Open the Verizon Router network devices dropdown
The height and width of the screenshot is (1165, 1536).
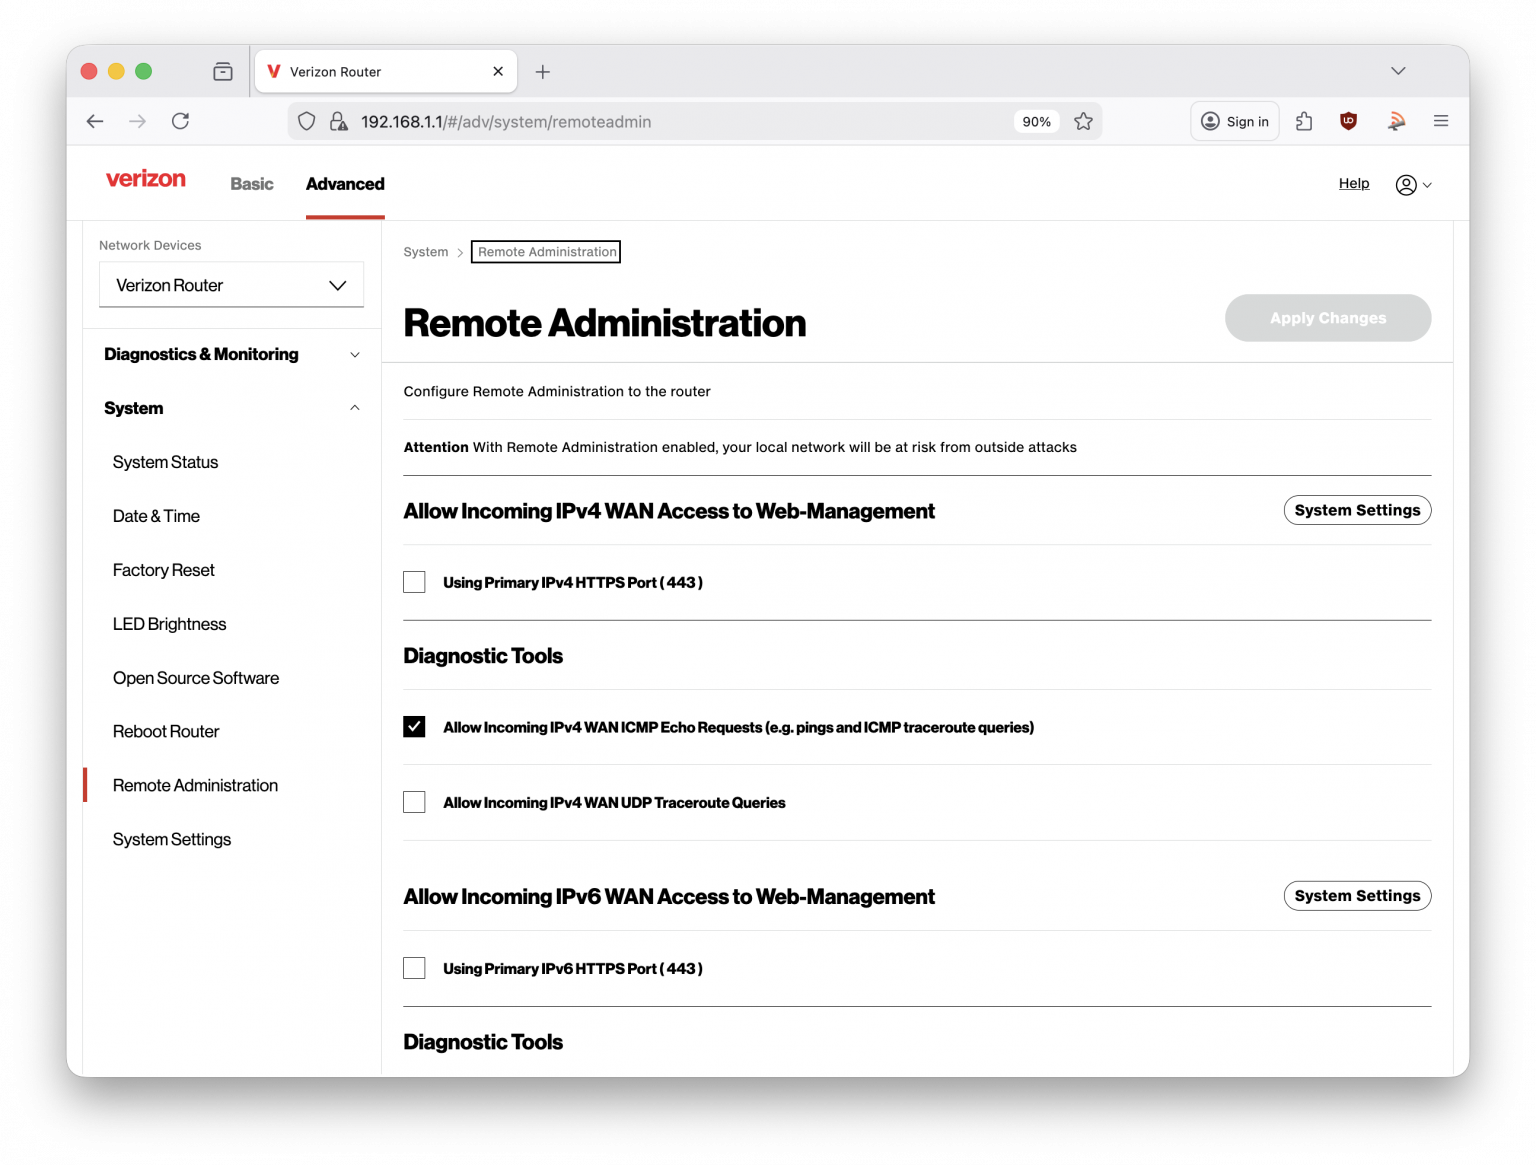click(x=231, y=285)
